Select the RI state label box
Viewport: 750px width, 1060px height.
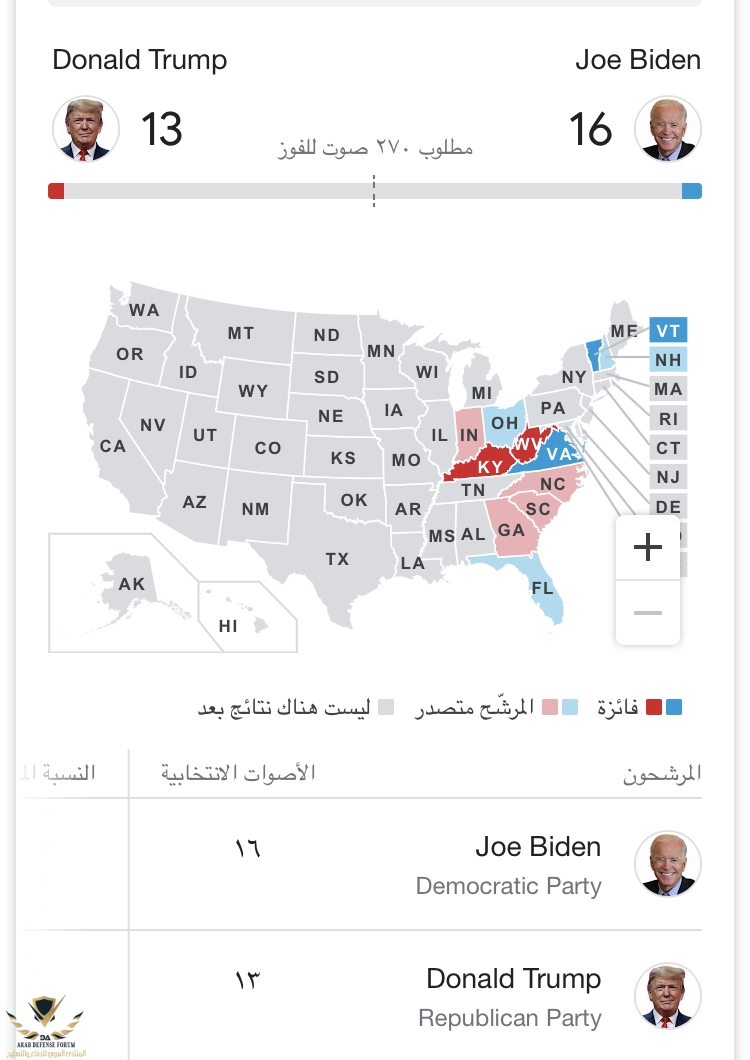click(x=668, y=419)
